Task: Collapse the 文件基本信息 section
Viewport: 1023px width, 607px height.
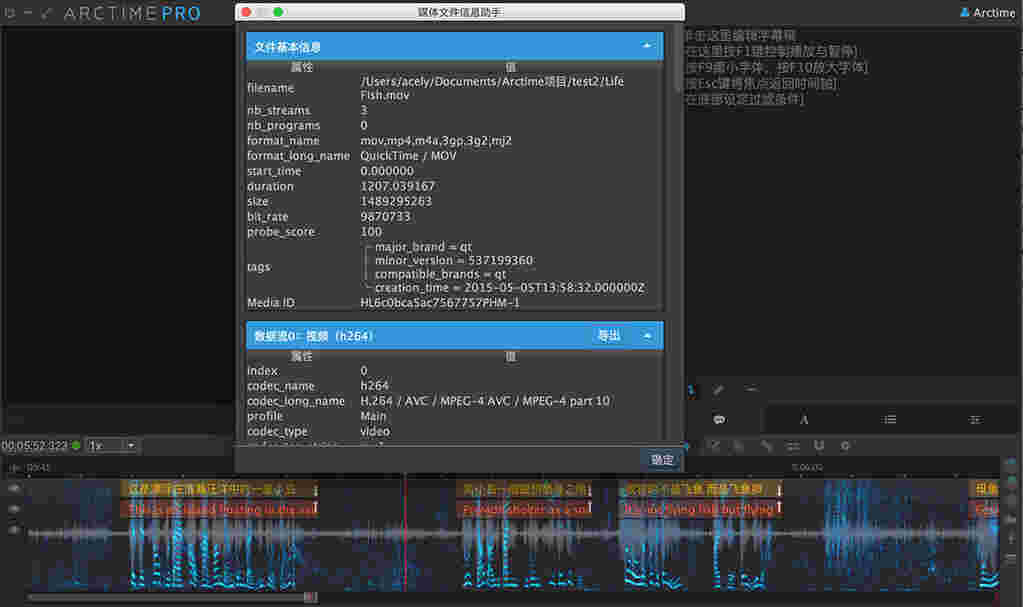Action: (x=647, y=45)
